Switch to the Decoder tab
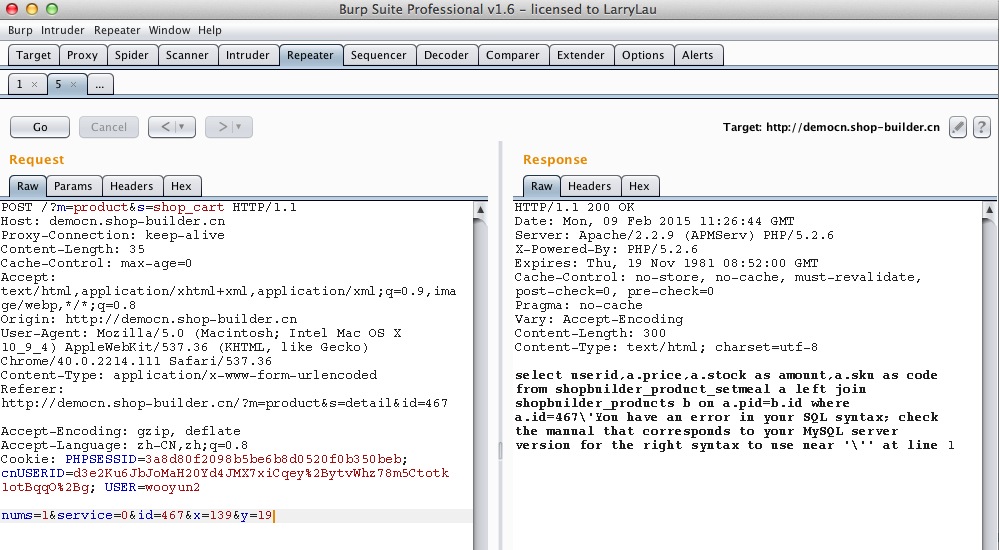 [x=446, y=55]
